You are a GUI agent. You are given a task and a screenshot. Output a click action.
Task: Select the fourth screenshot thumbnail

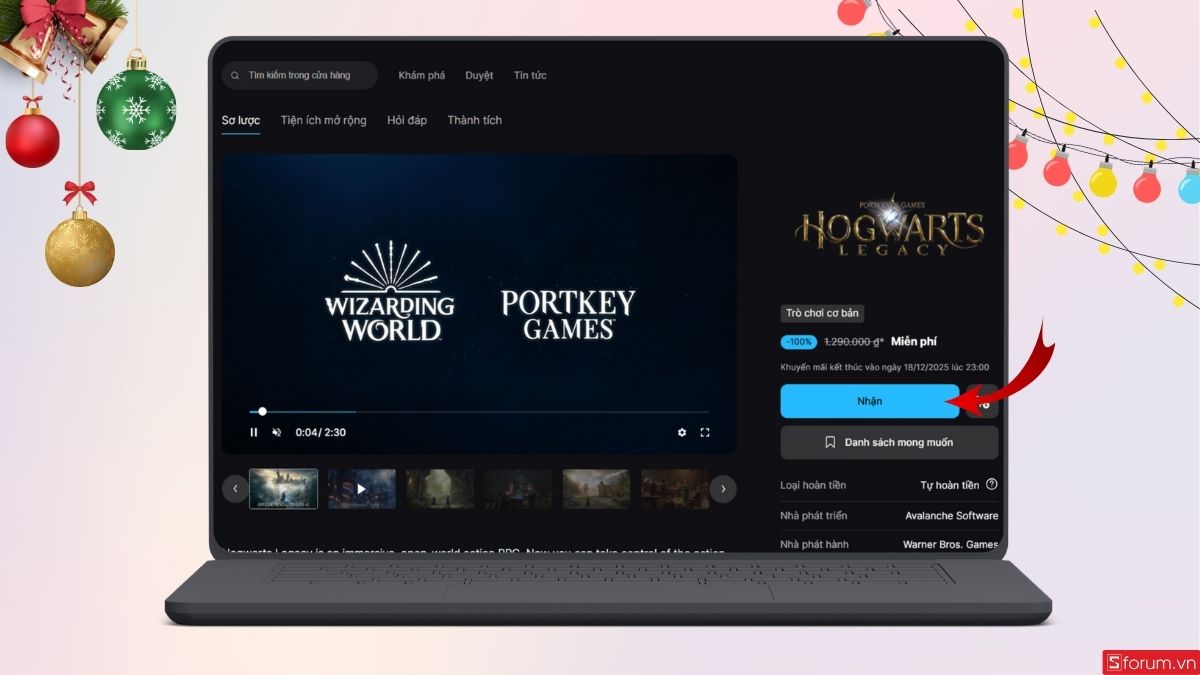pos(518,489)
